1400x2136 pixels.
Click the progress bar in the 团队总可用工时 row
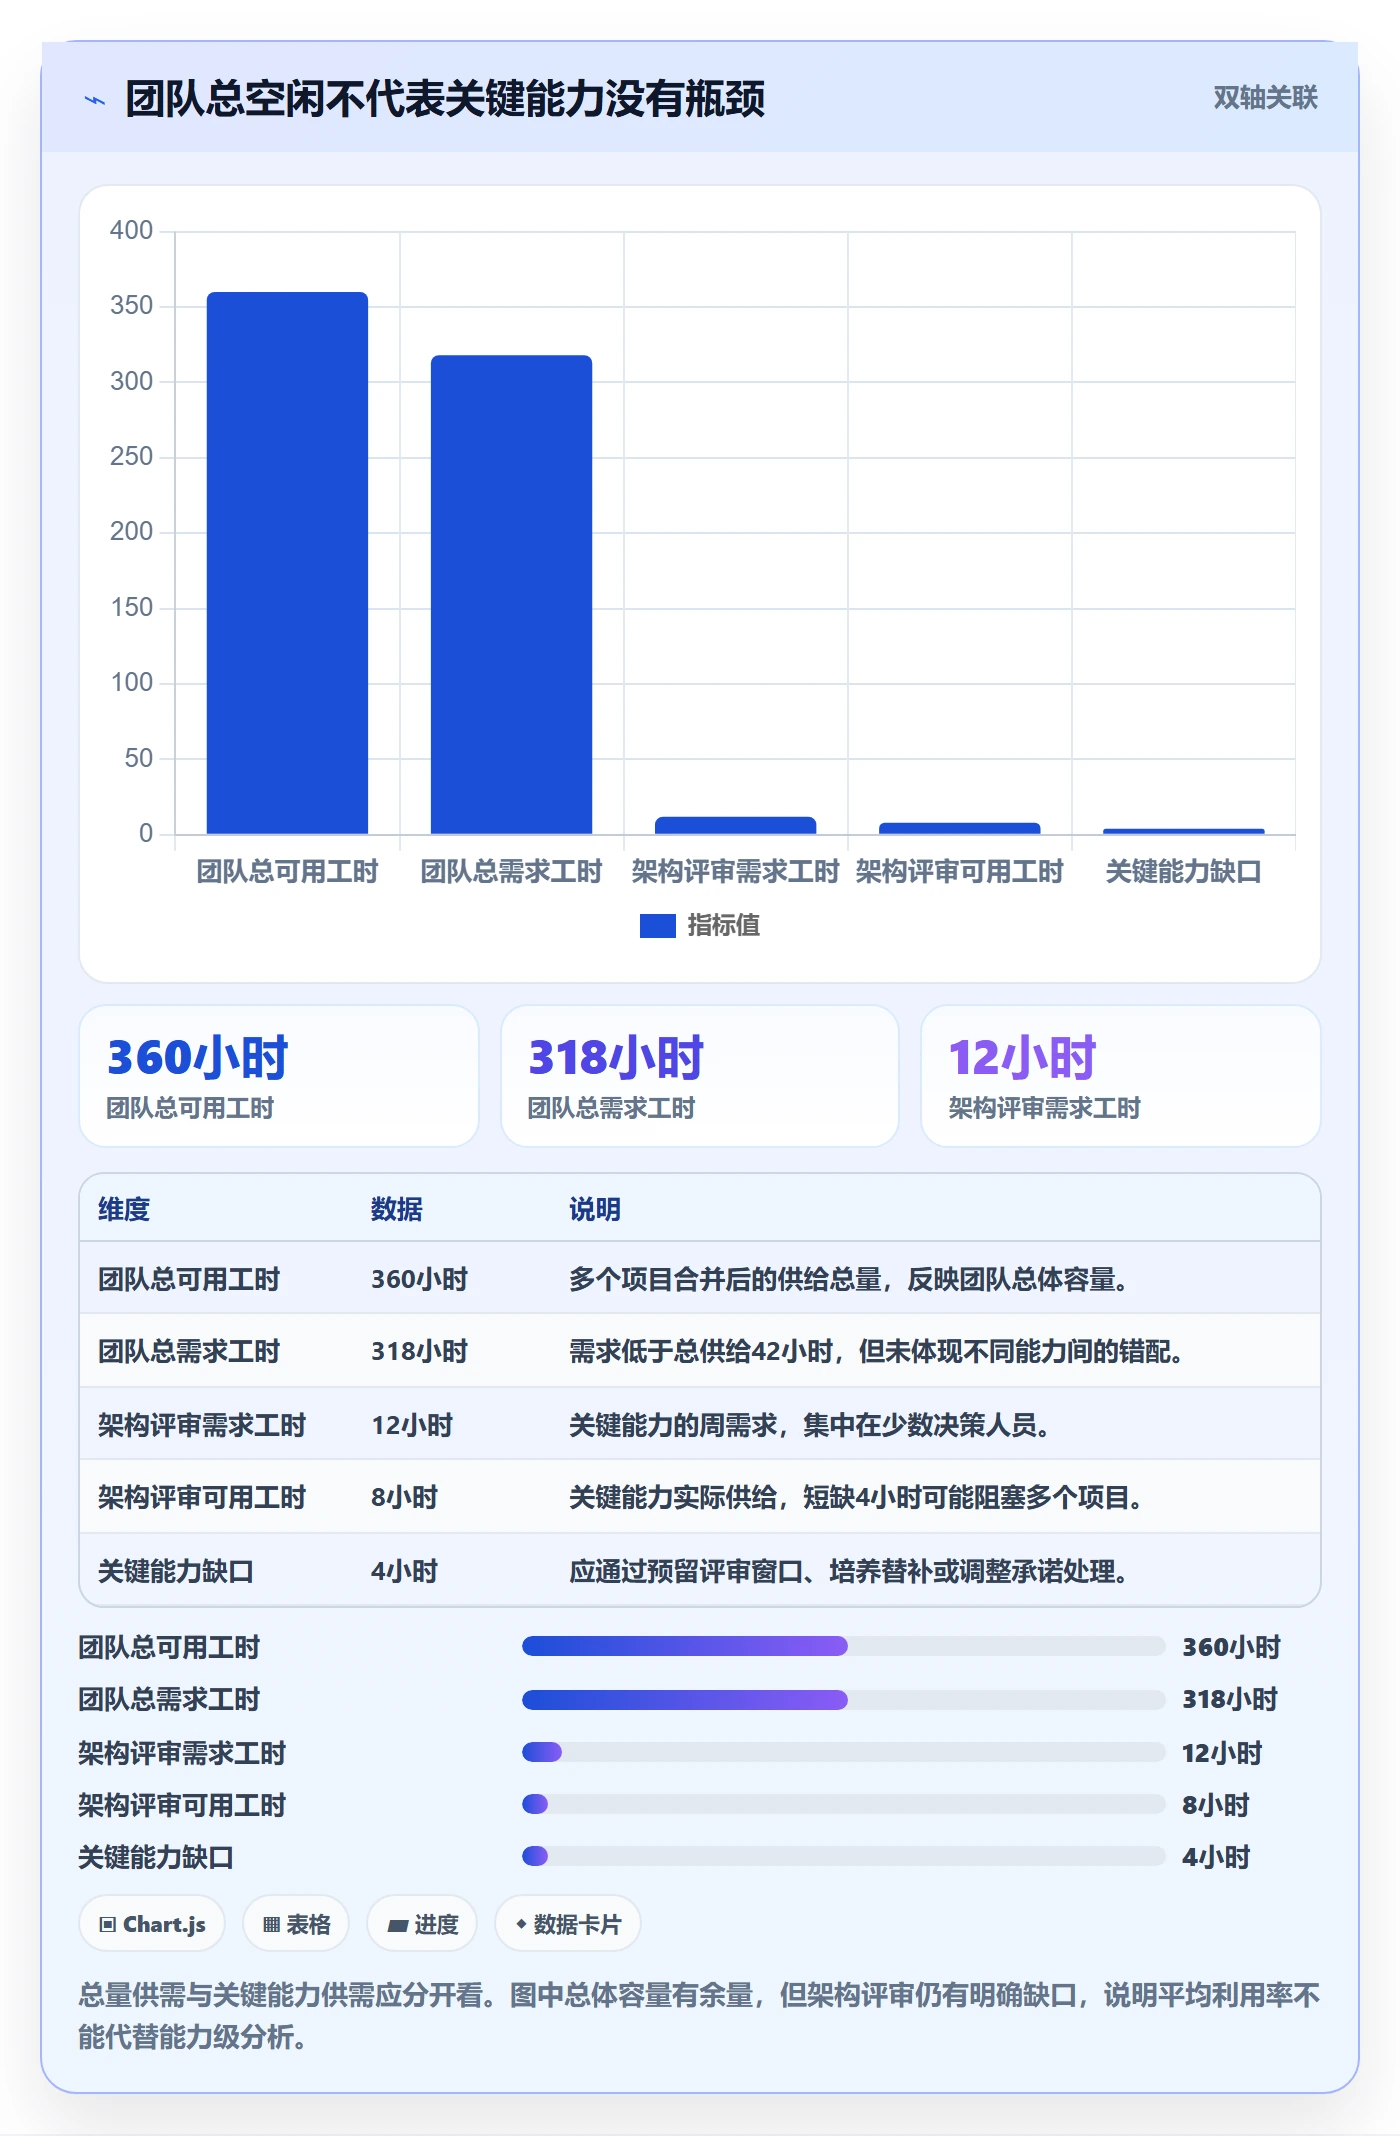tap(844, 1646)
